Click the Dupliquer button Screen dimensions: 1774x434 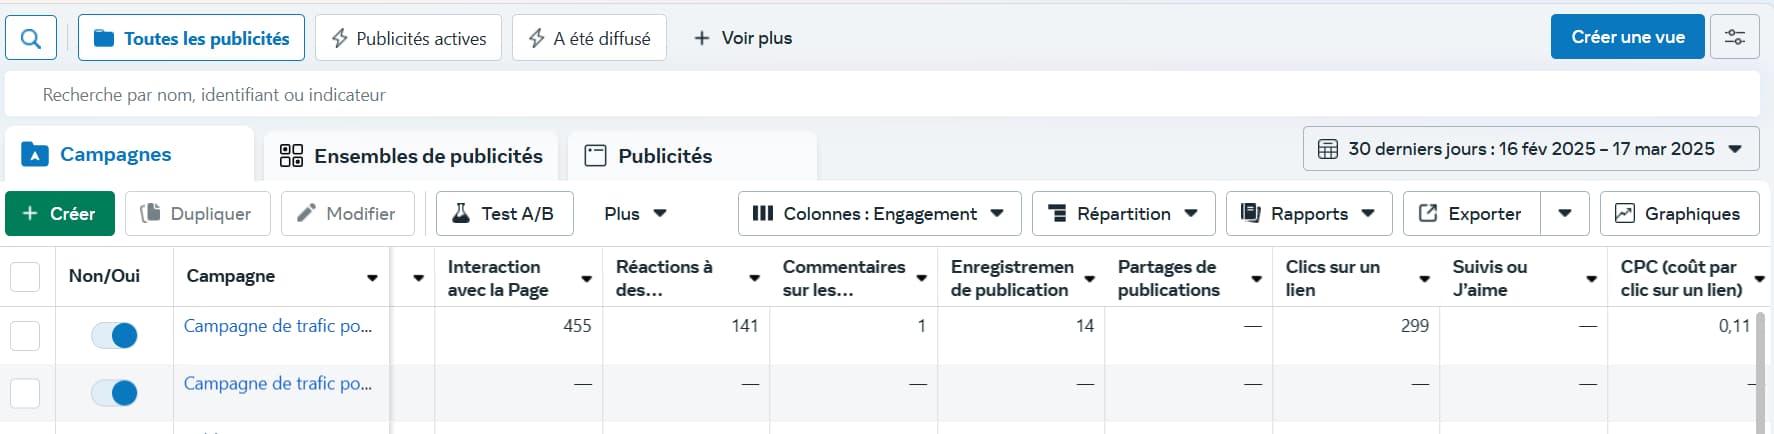click(197, 214)
